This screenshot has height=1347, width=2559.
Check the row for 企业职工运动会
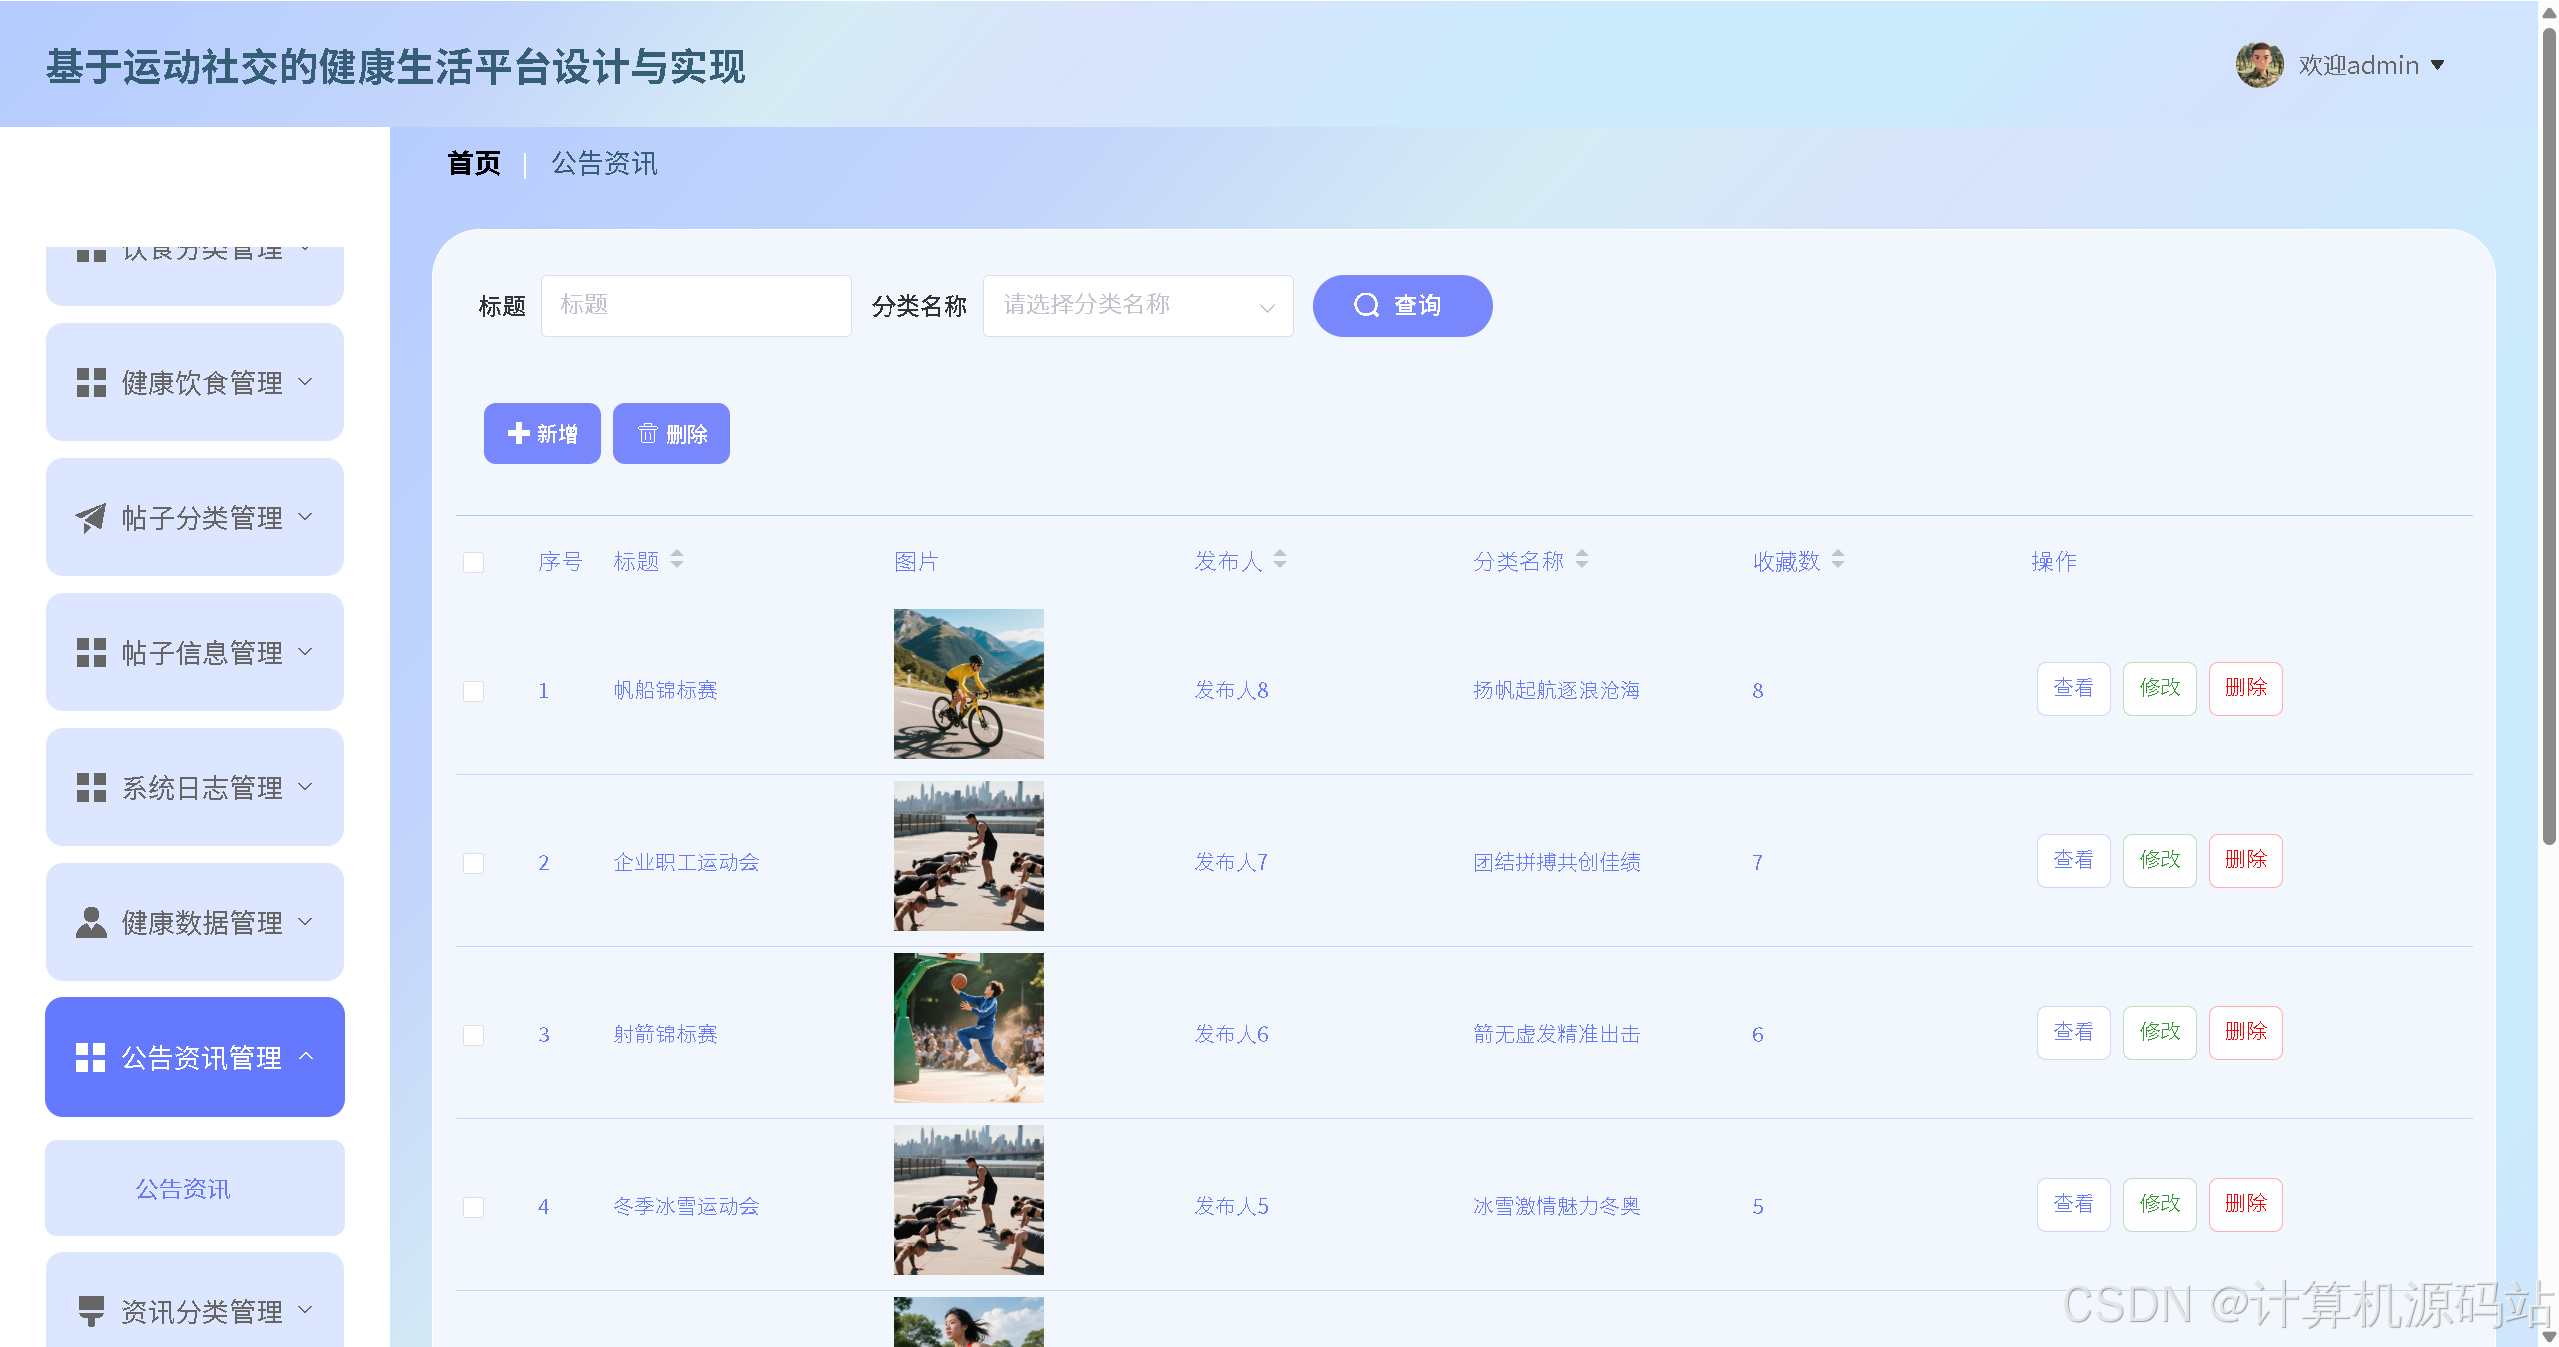pos(474,863)
